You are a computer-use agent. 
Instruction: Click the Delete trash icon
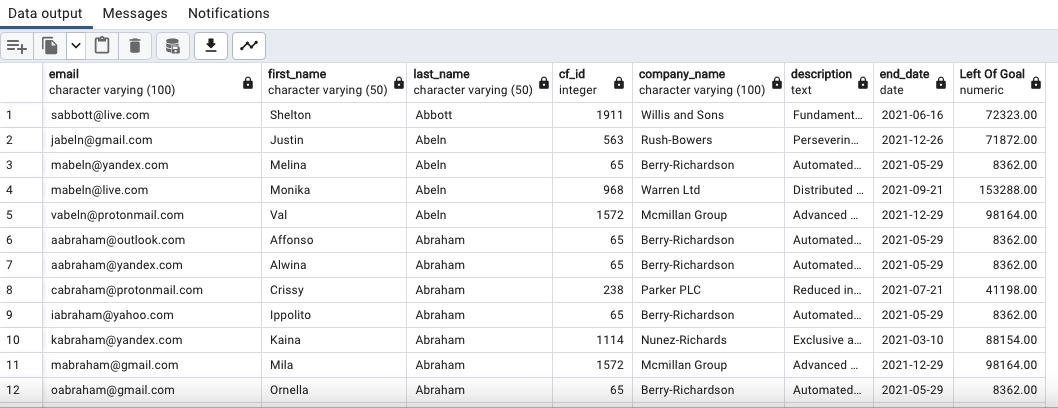pos(135,46)
